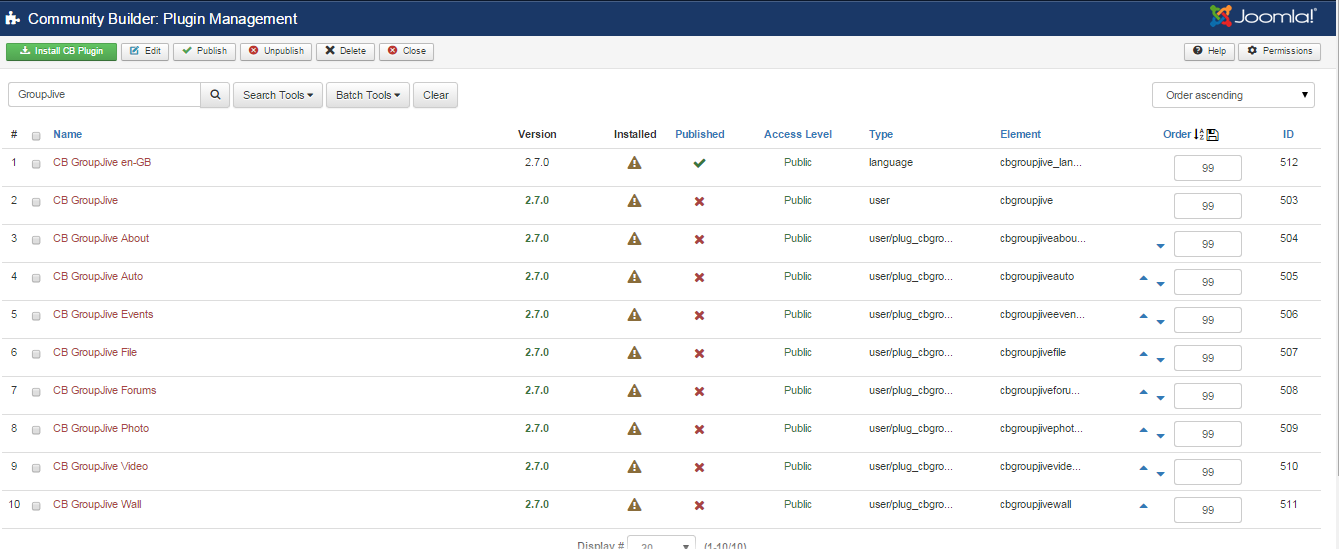Sort table by ID column
Image resolution: width=1339 pixels, height=549 pixels.
point(1289,134)
